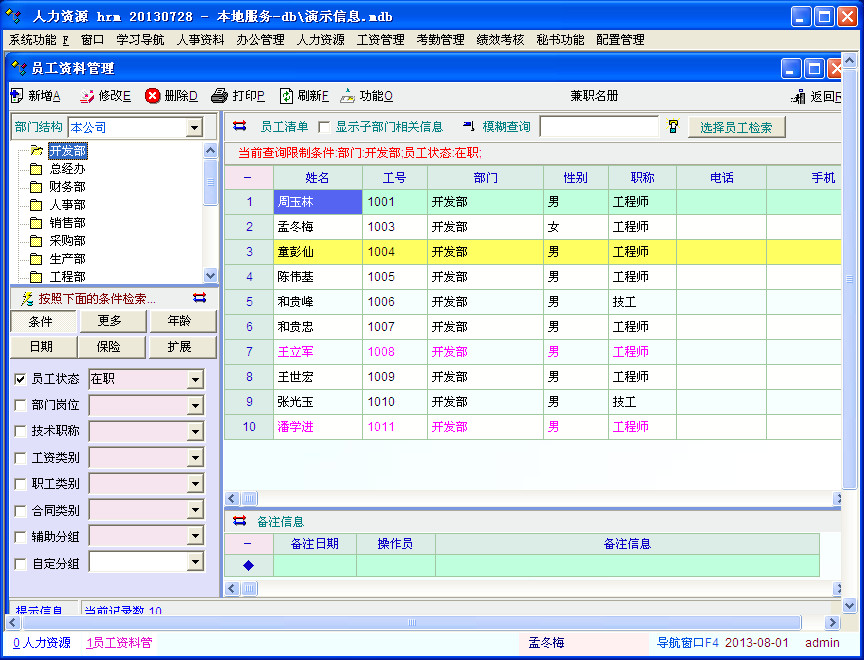Select the 人事部 folder icon
The height and width of the screenshot is (660, 864).
pyautogui.click(x=36, y=205)
